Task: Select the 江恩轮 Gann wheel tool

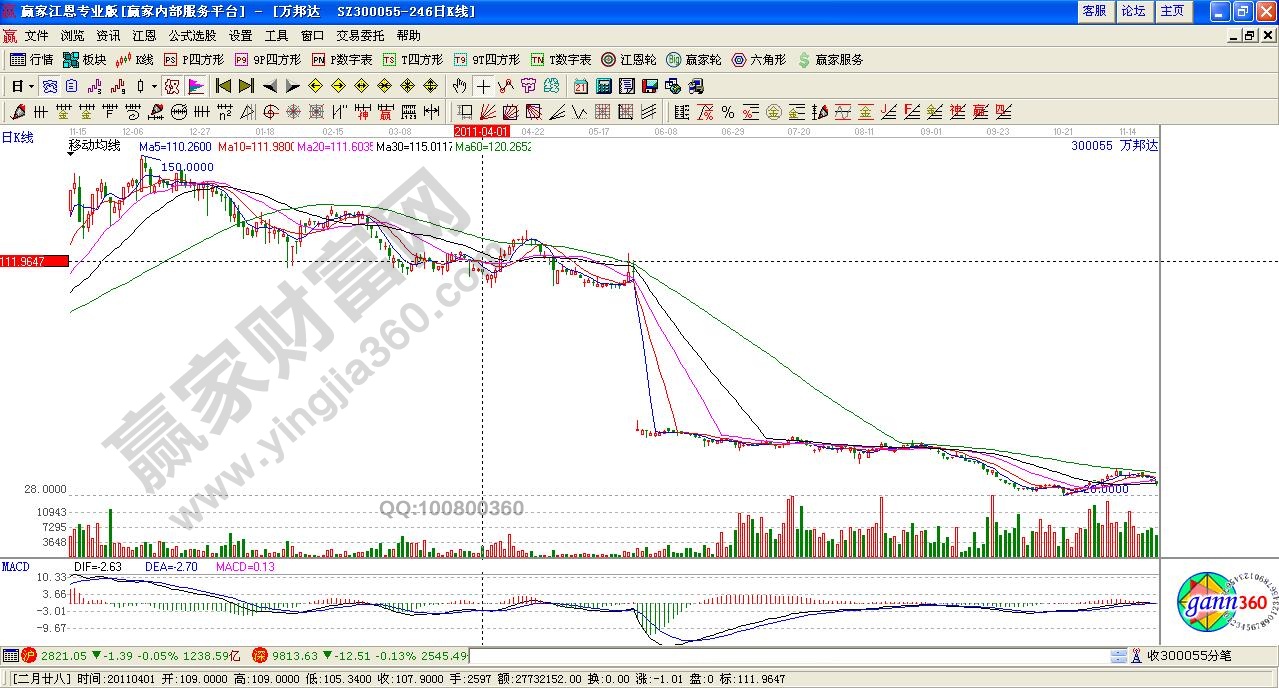Action: (629, 60)
